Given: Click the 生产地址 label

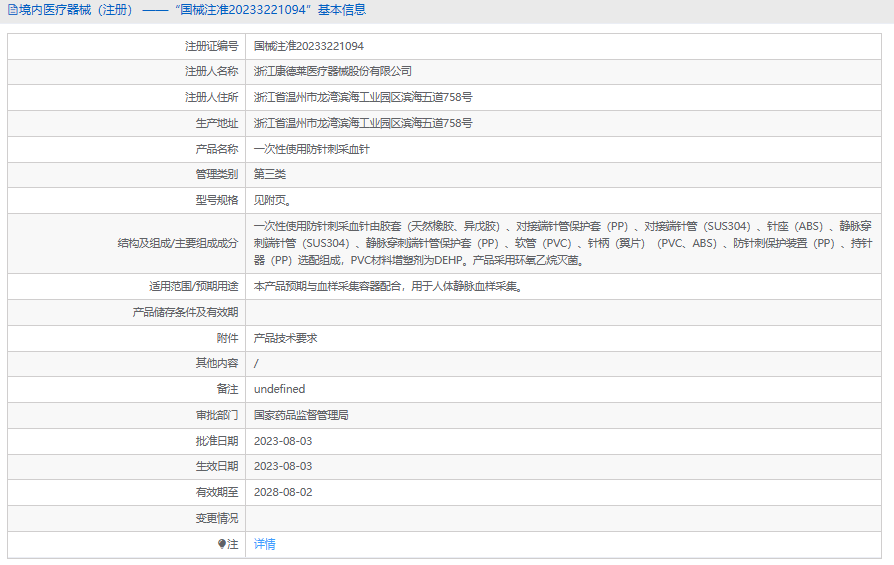Looking at the screenshot, I should 217,123.
